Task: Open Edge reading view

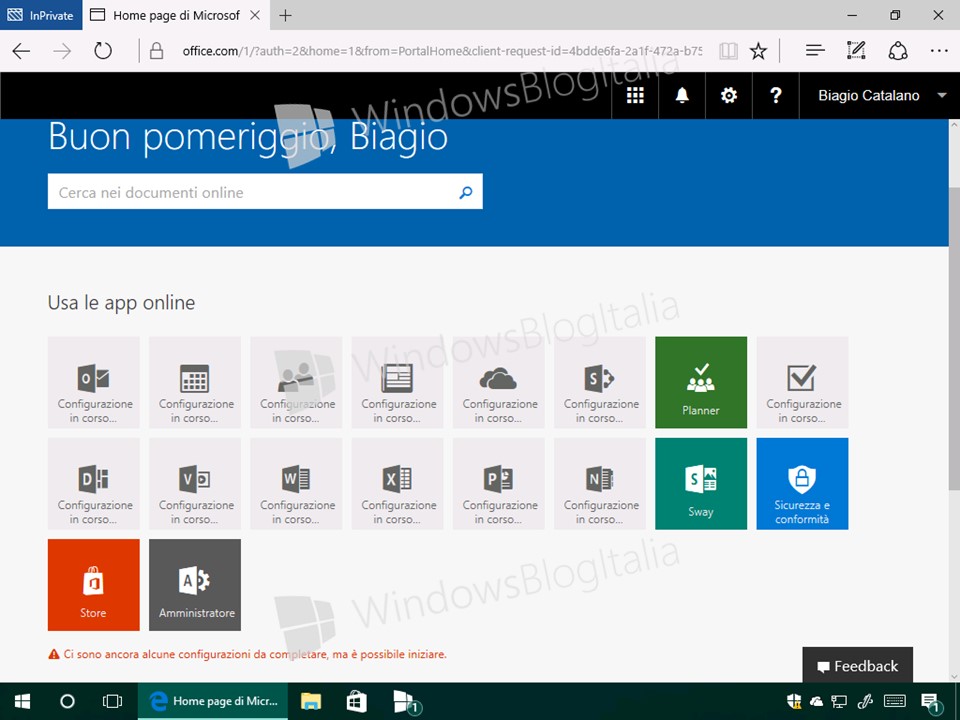Action: click(x=728, y=51)
